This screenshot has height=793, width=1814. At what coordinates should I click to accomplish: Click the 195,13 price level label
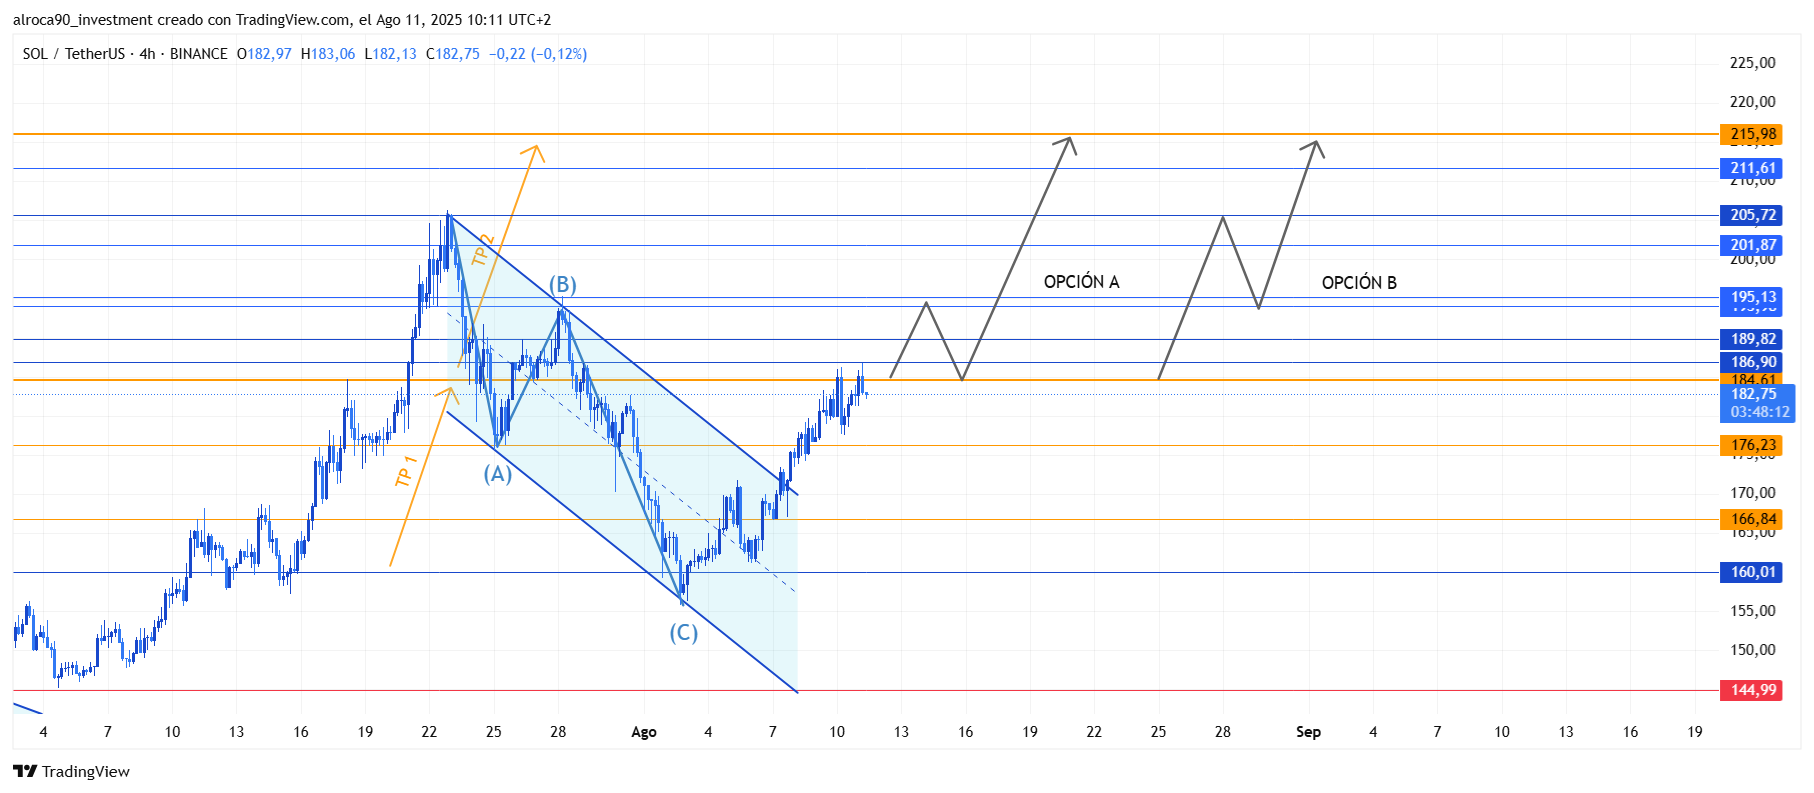[x=1753, y=297]
